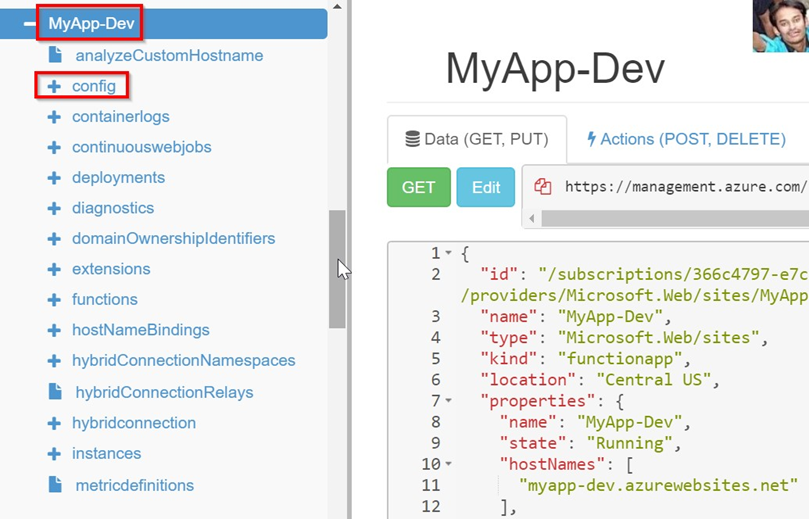Click the copy URL icon
Screen dimensions: 809x519
[543, 187]
